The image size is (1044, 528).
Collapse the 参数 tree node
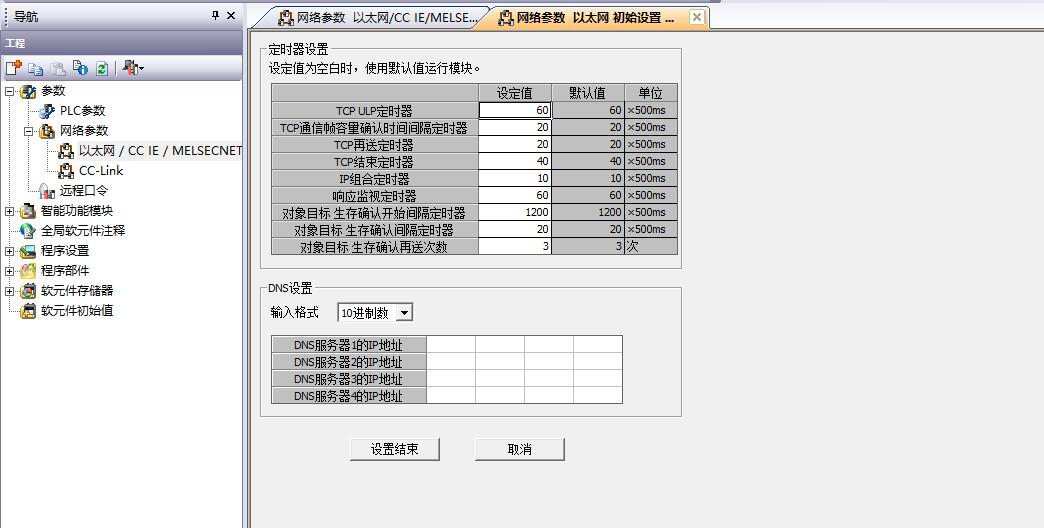[x=10, y=91]
